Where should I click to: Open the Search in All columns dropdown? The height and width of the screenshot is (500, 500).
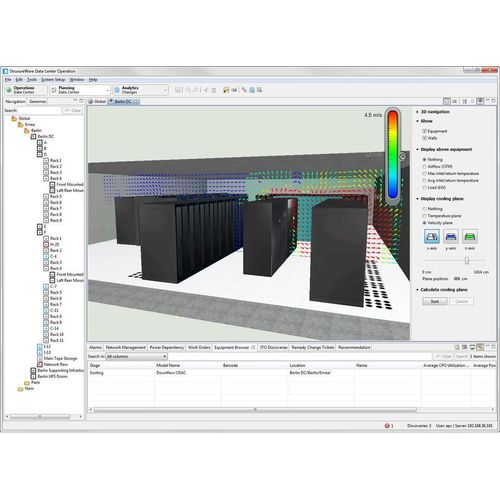click(136, 357)
